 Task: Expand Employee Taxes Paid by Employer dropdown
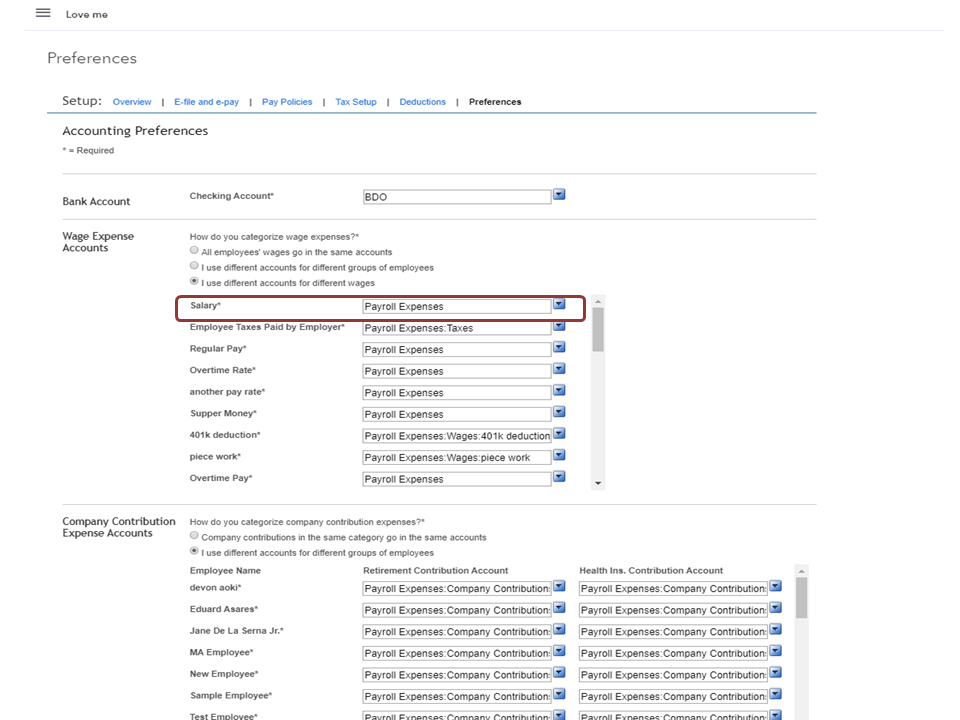(x=559, y=326)
